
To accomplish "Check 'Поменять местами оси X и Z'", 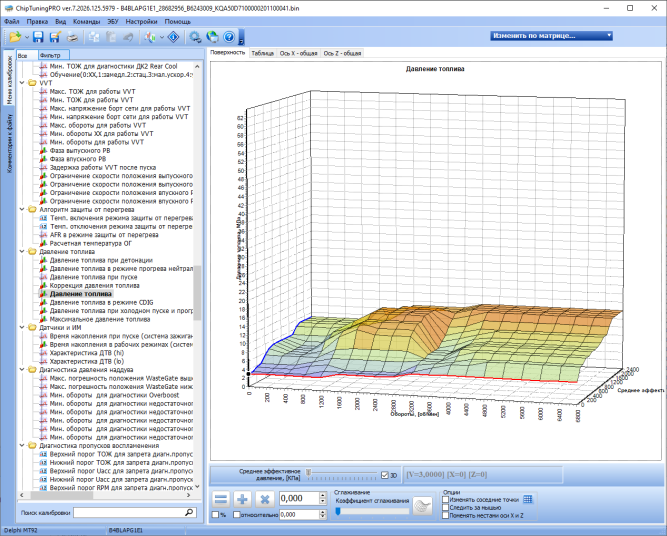I will (x=446, y=516).
